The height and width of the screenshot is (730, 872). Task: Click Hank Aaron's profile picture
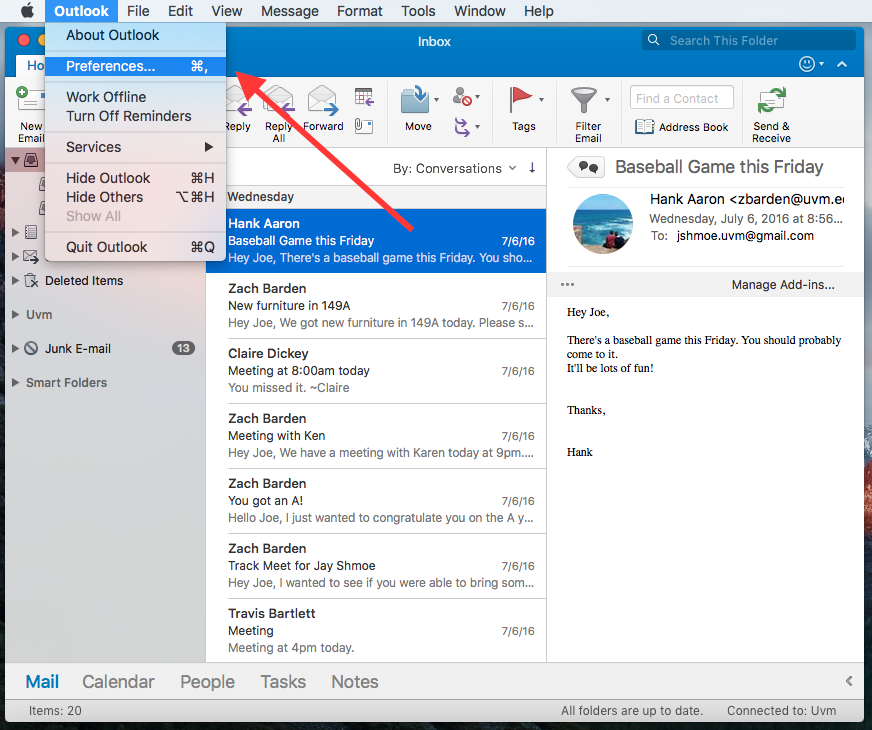click(x=603, y=224)
